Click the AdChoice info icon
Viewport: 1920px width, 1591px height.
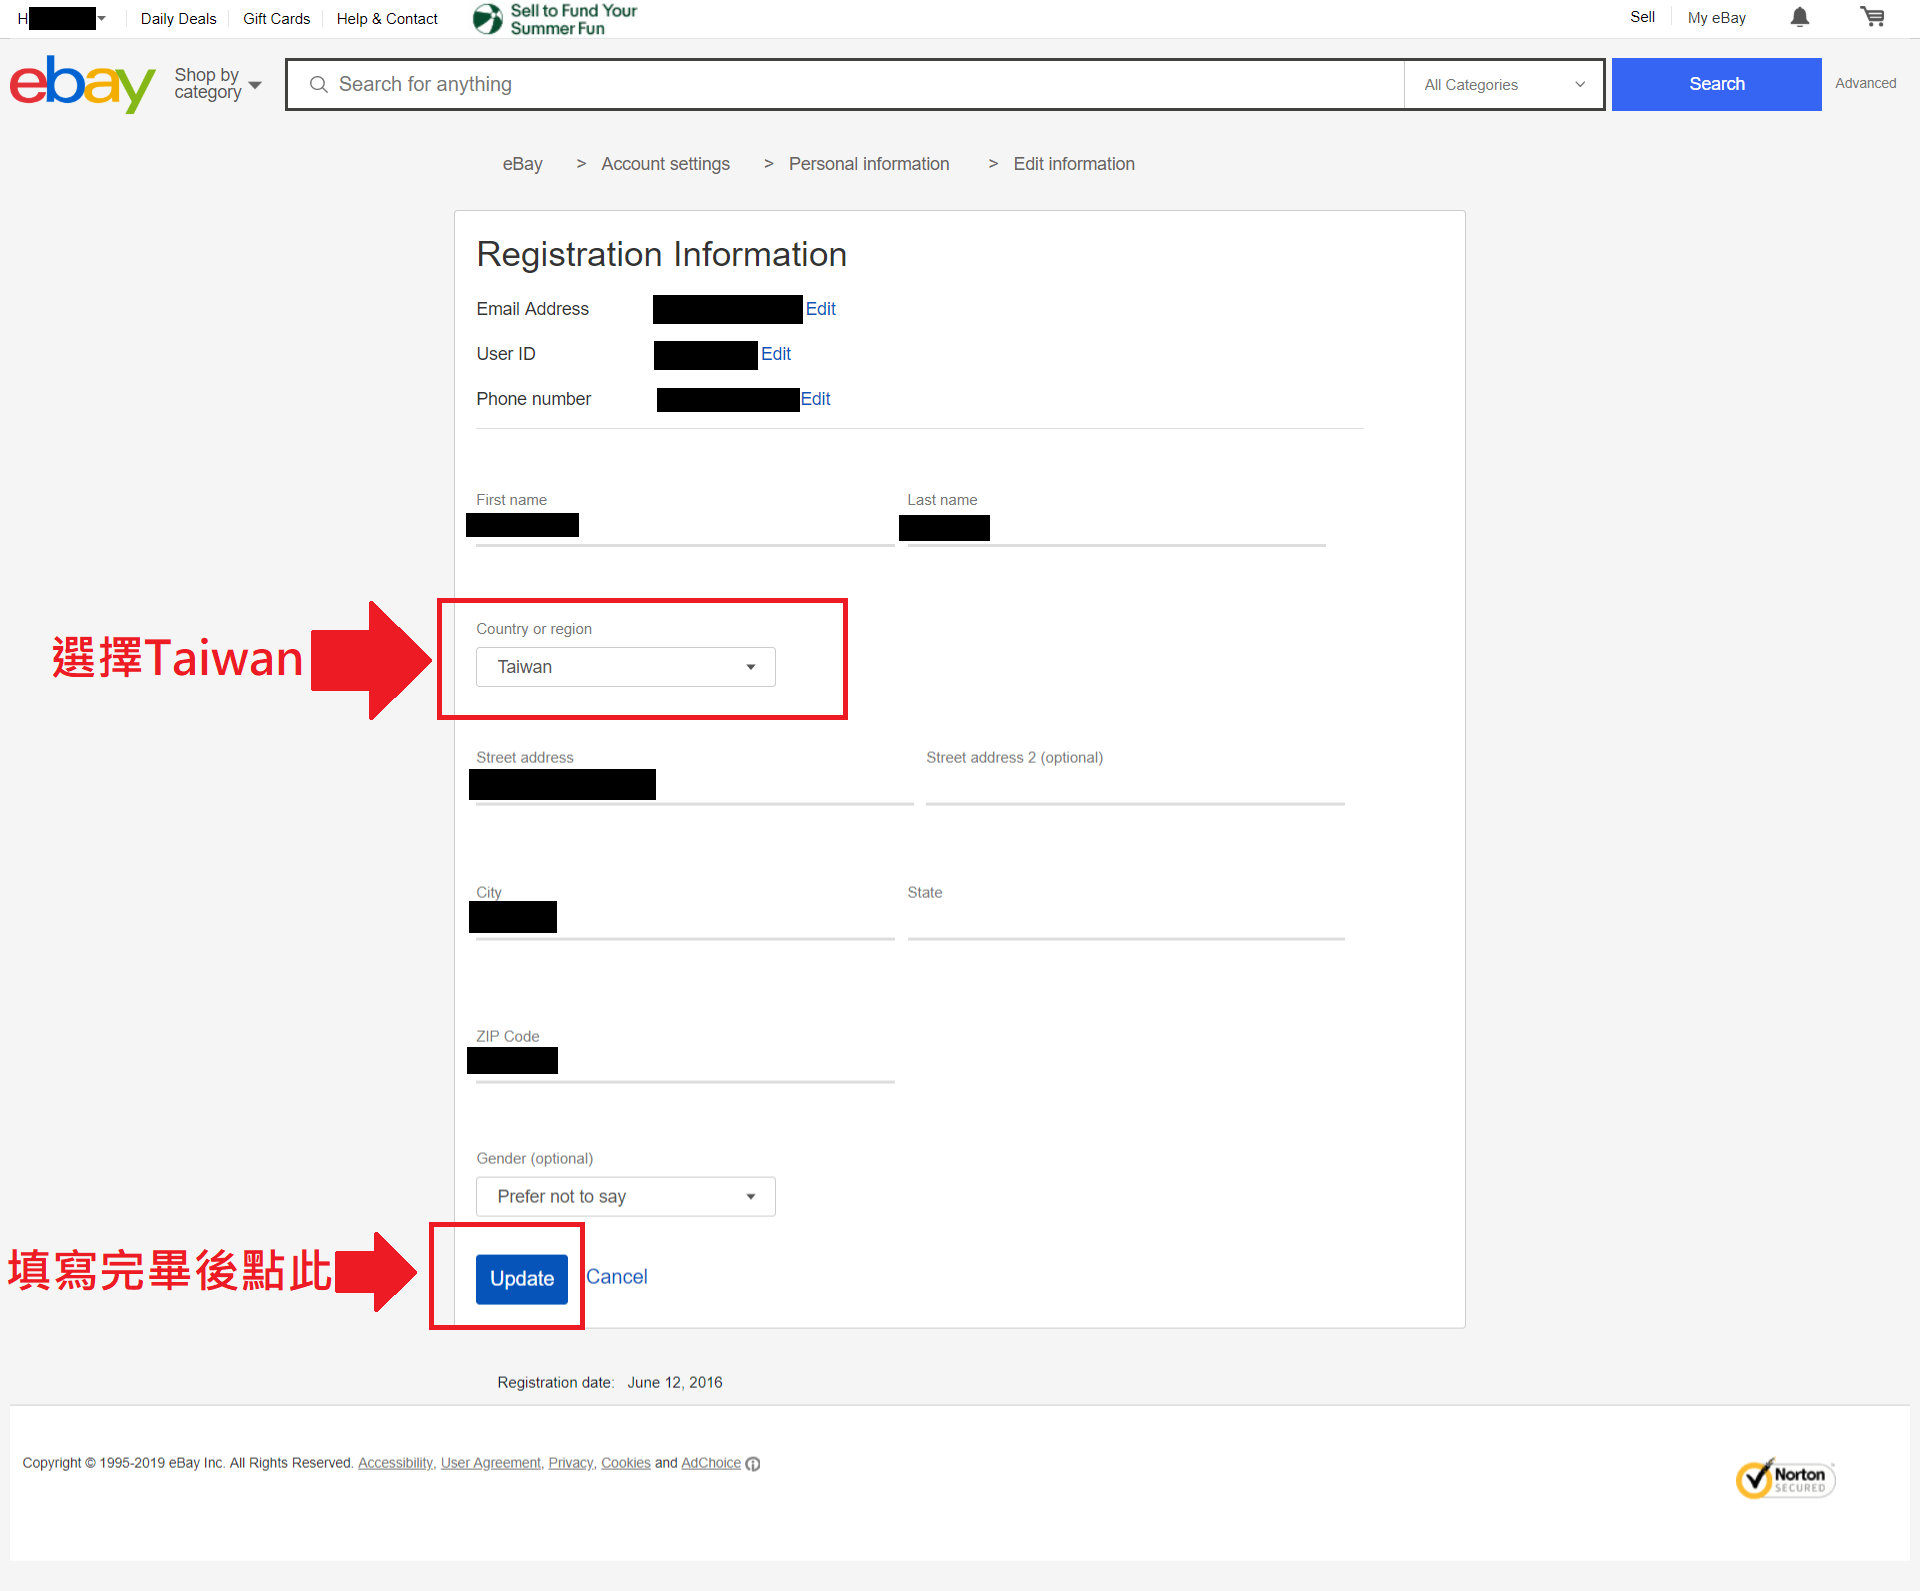click(753, 1464)
